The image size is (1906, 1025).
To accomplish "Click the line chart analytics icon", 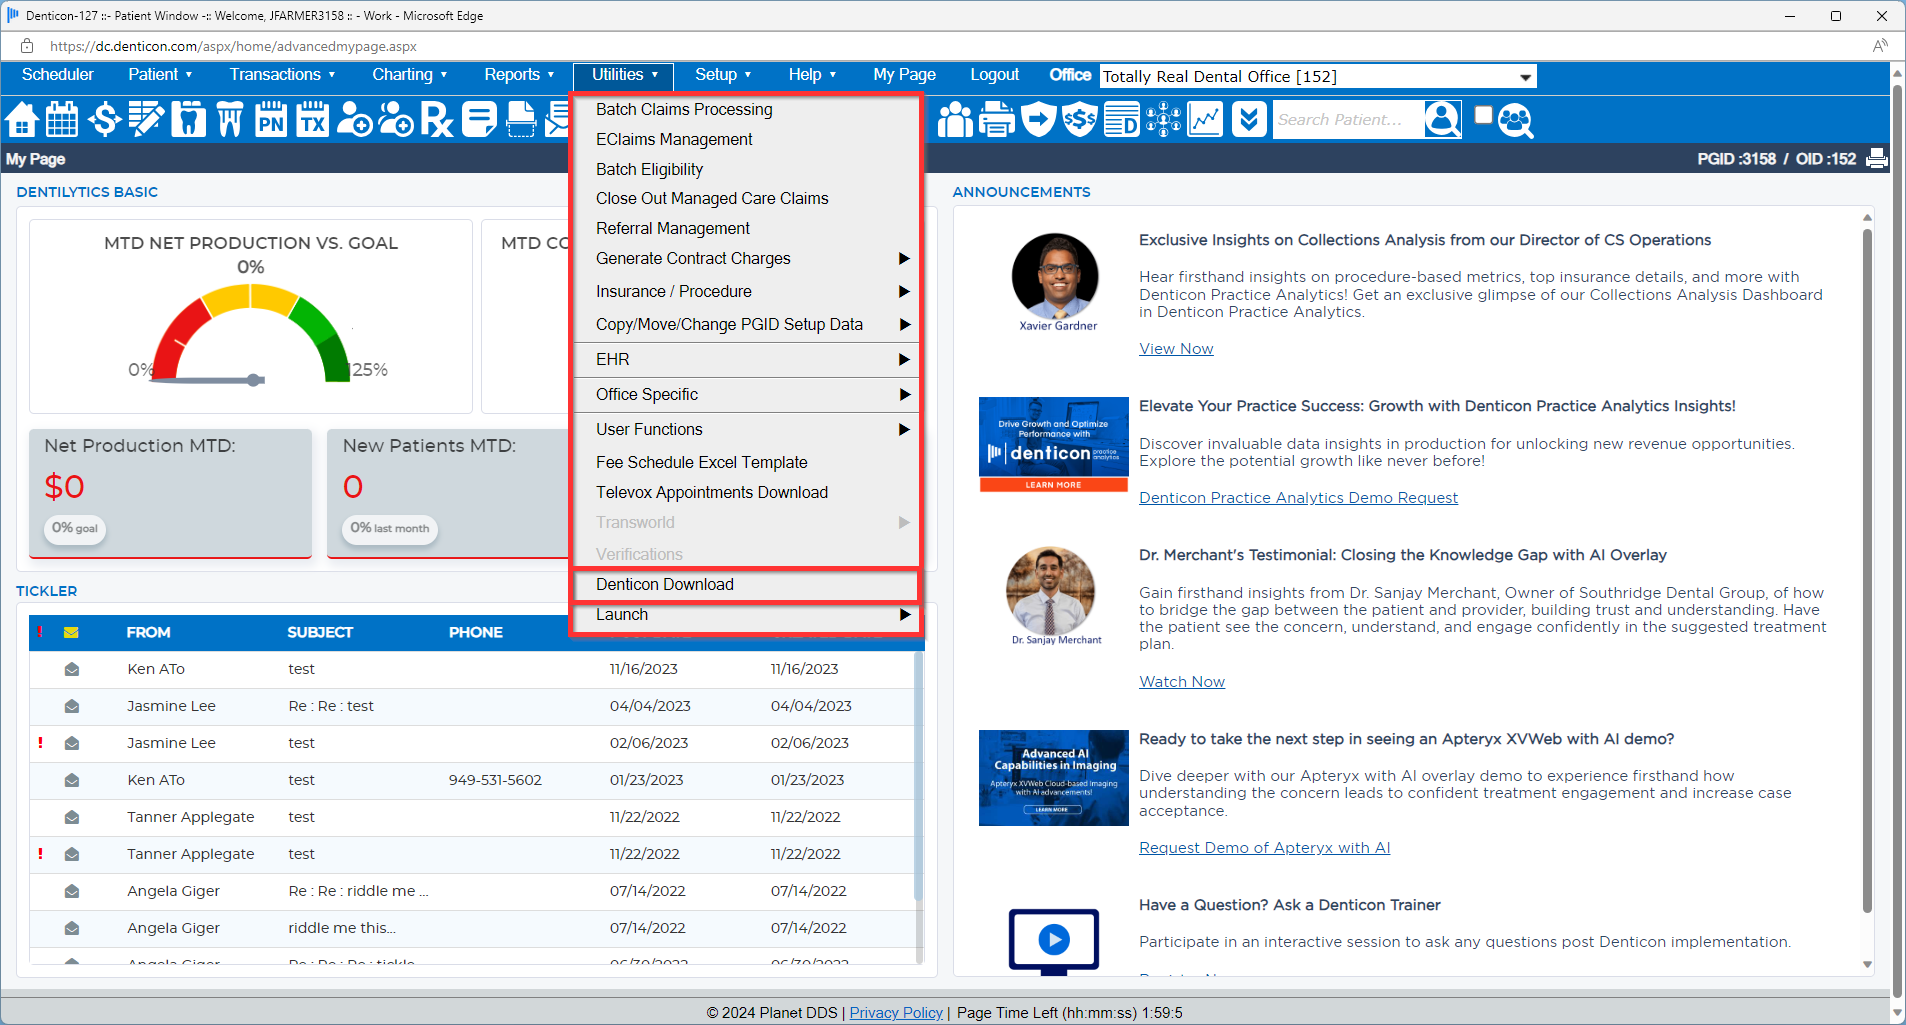I will pyautogui.click(x=1205, y=120).
